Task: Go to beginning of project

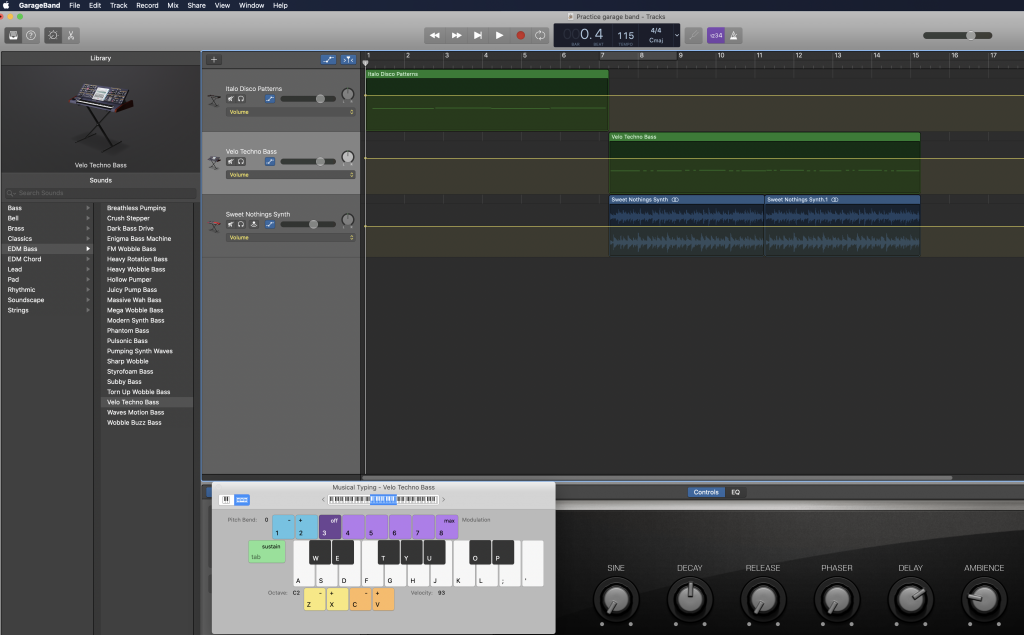Action: 478,35
